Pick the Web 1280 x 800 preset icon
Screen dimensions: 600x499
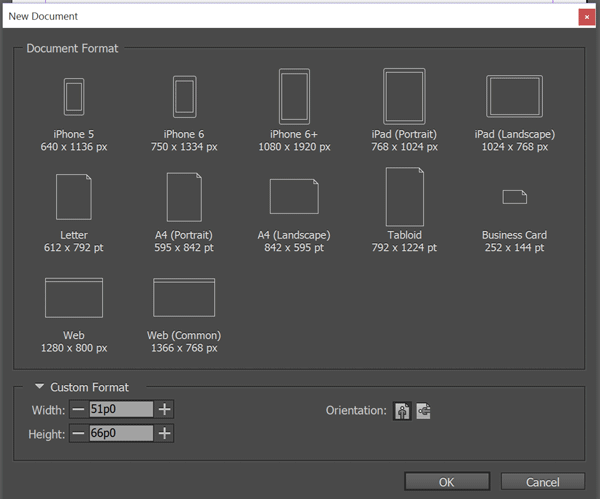(x=74, y=298)
